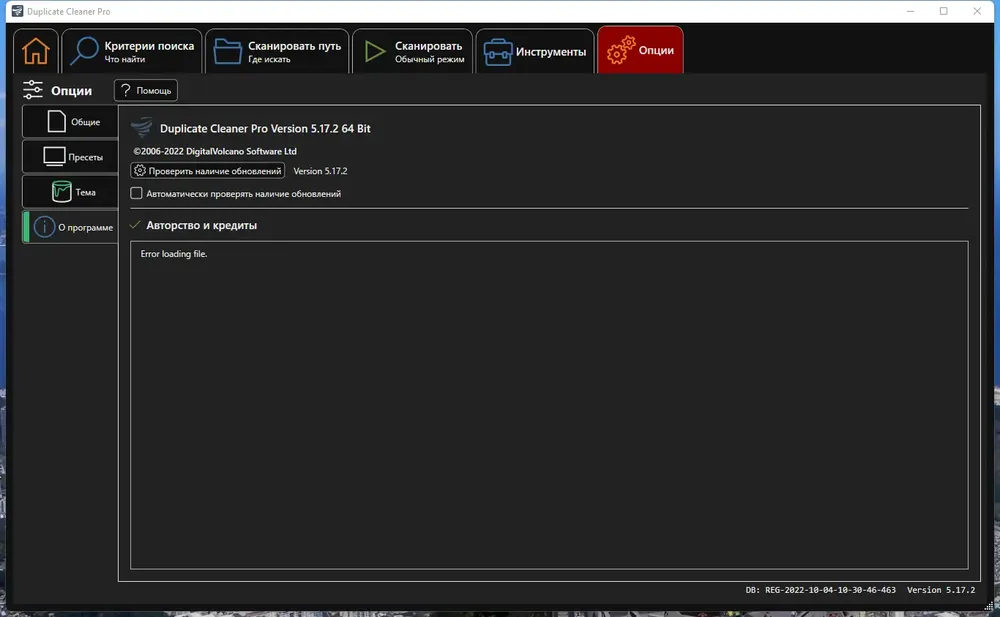Click the 'Duplicate Cleaner Pro Version 5.17.2 64 Bit' heading
The width and height of the screenshot is (1000, 617).
265,128
